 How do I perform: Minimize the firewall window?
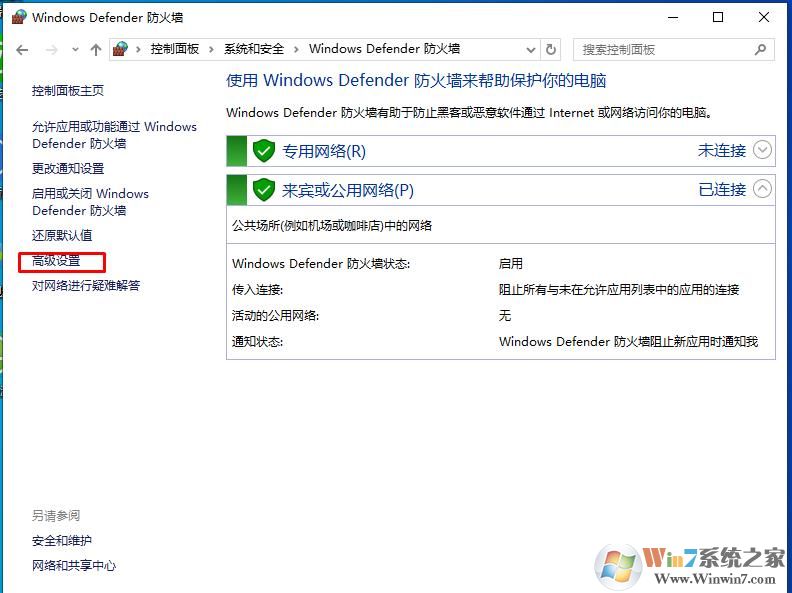(x=673, y=17)
